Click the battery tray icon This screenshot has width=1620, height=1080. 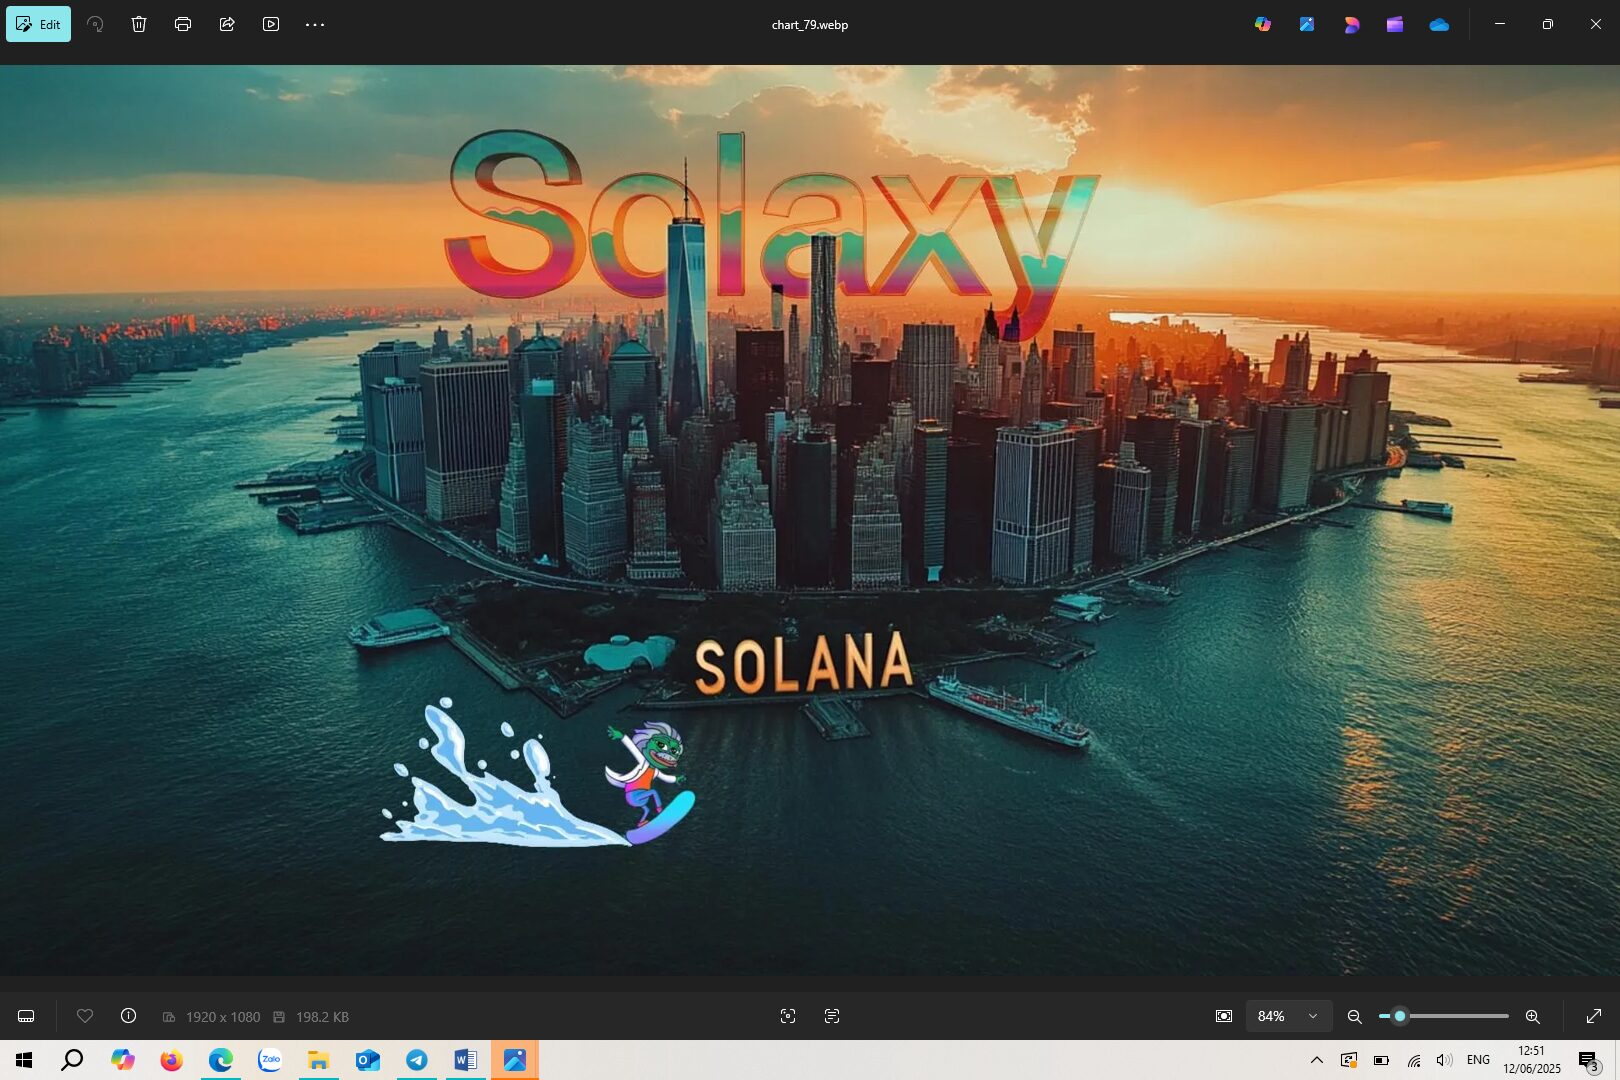coord(1381,1060)
